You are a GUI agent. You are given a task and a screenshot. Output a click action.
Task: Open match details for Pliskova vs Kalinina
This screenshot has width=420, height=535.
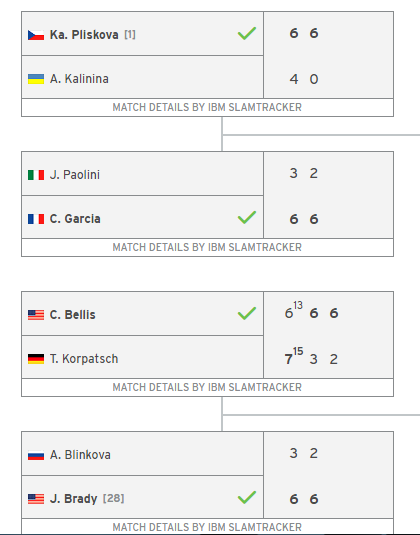pyautogui.click(x=207, y=107)
